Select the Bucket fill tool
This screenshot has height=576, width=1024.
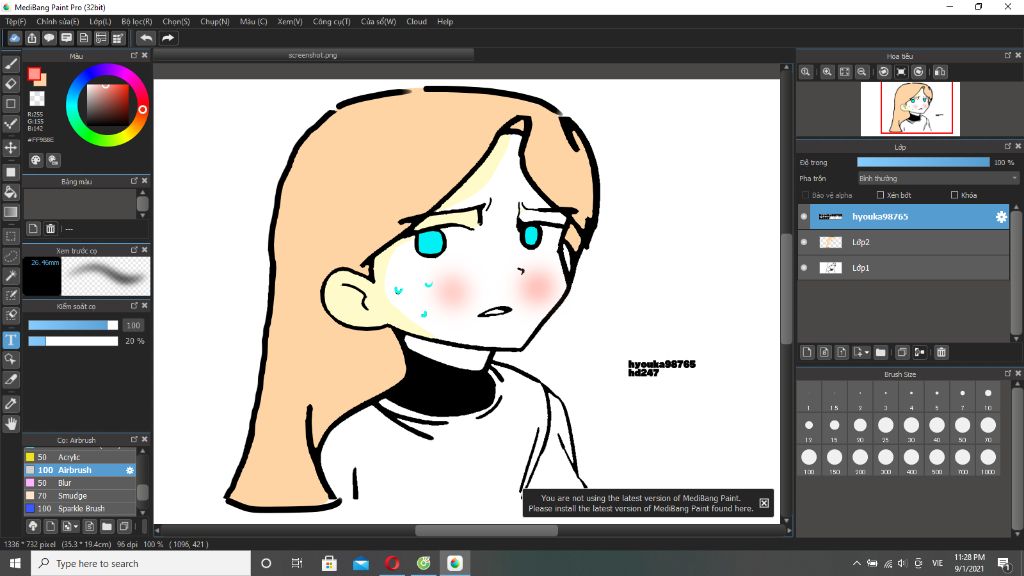click(10, 192)
